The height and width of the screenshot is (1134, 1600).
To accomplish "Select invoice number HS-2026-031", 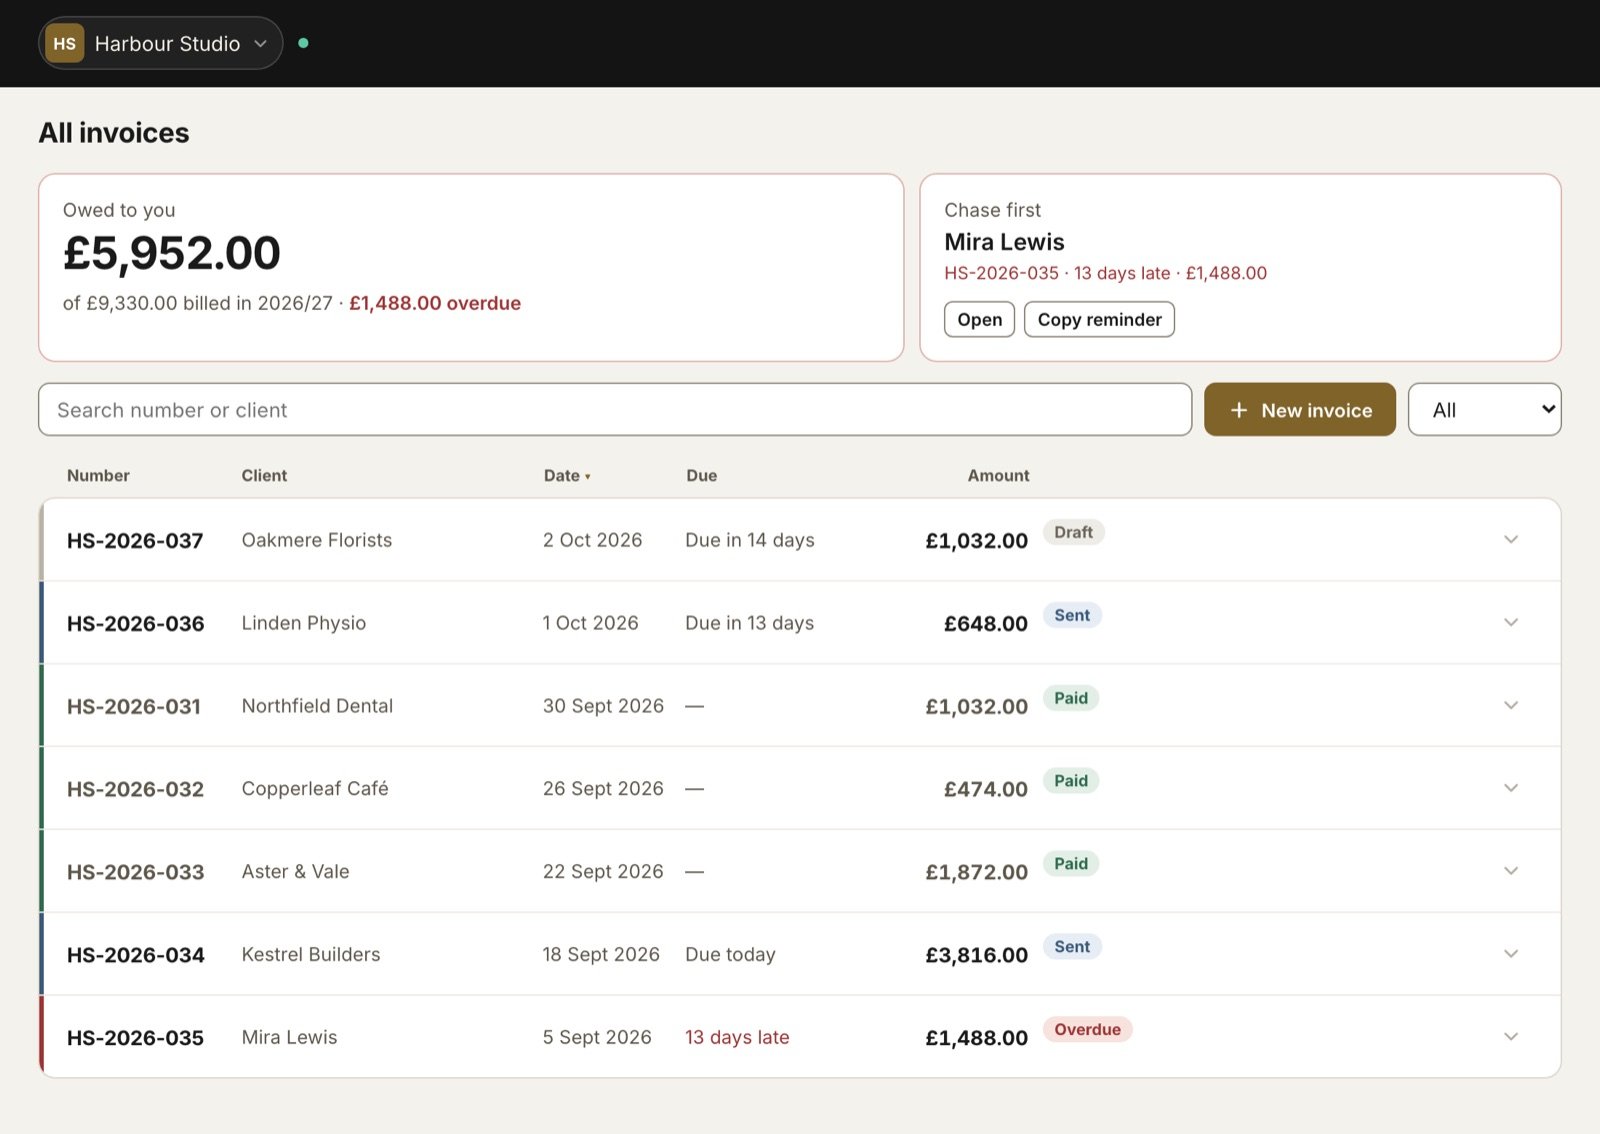I will pos(134,706).
